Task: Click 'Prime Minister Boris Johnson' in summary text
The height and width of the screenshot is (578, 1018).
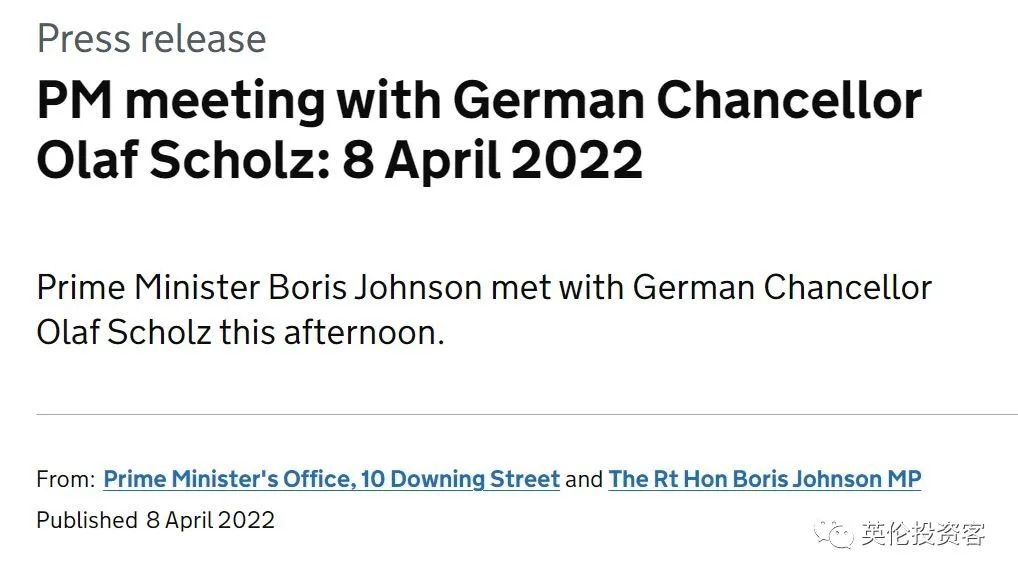Action: (259, 287)
